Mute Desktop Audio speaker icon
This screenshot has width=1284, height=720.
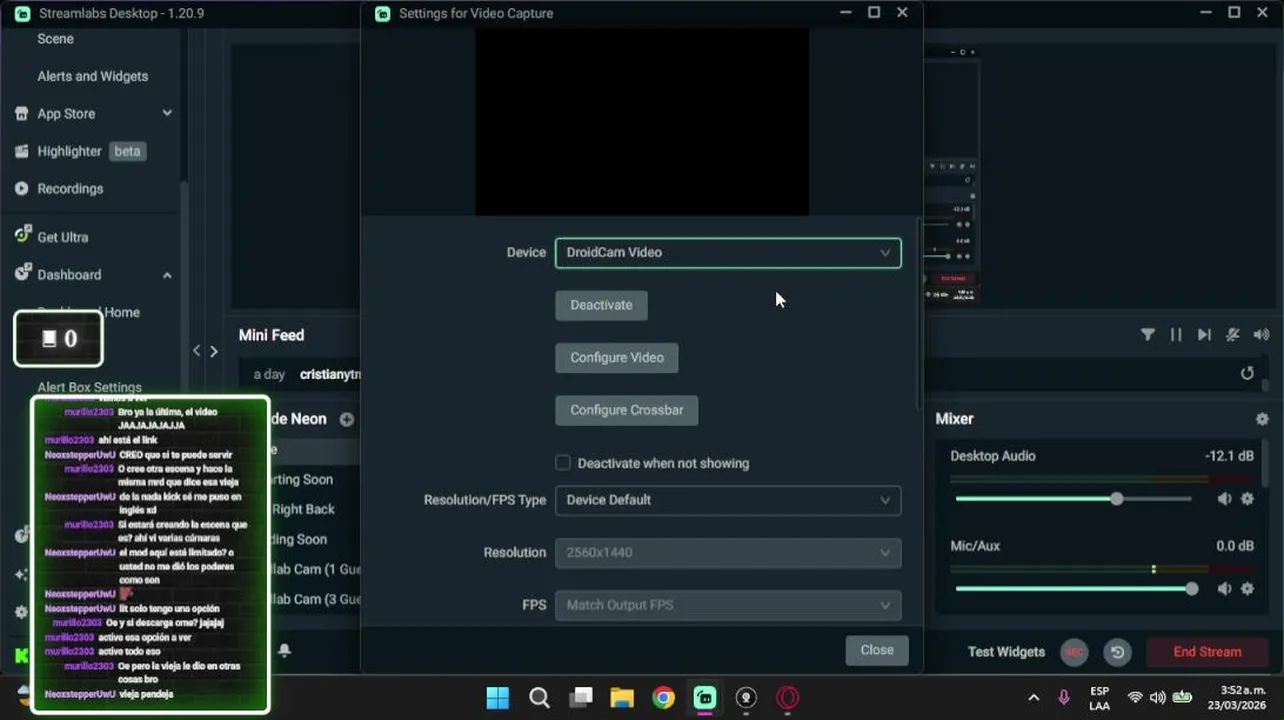1224,499
